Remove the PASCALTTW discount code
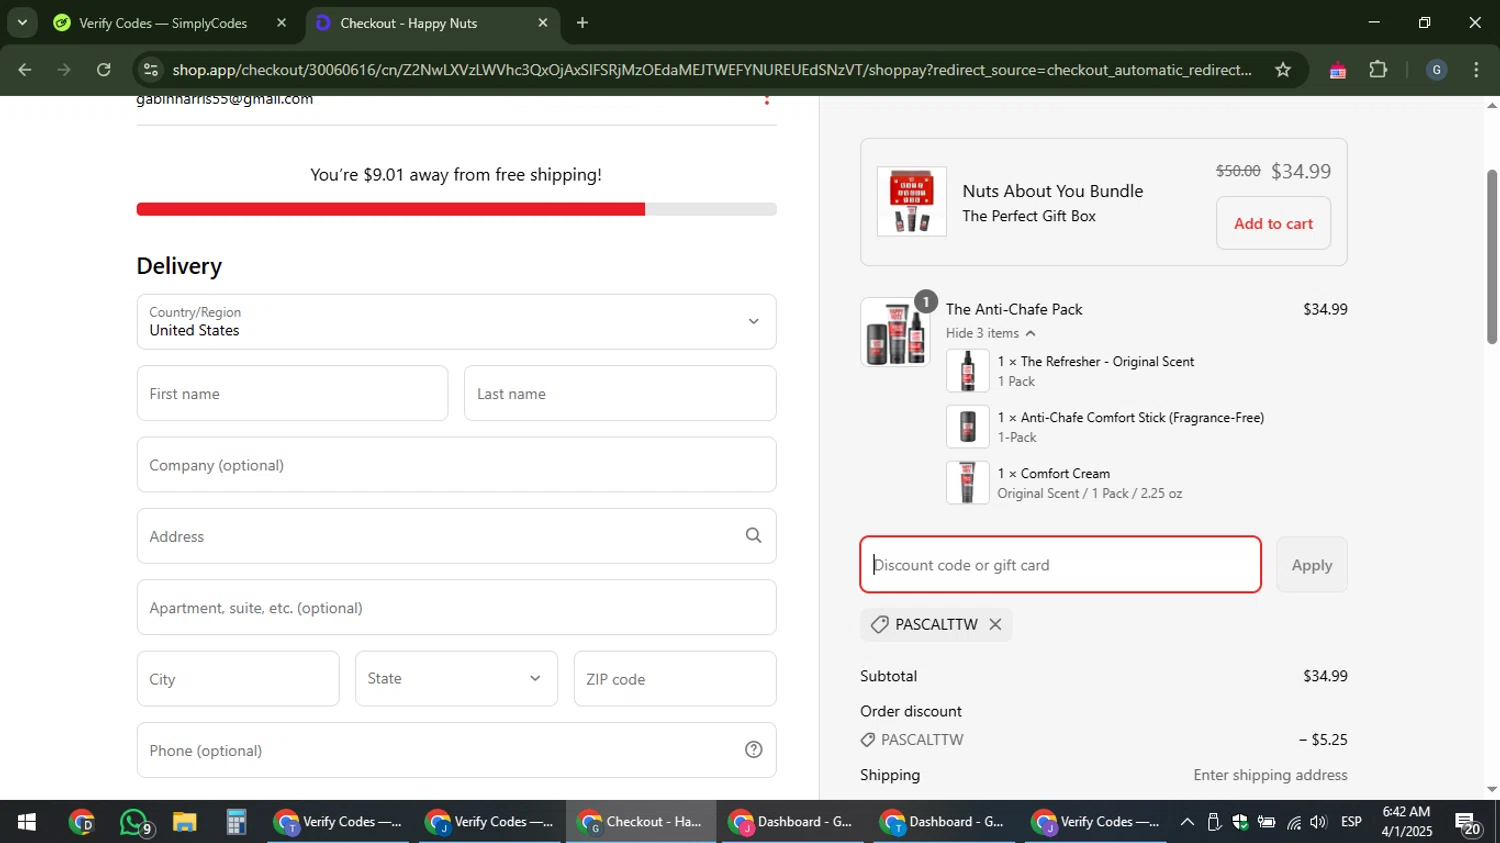Image resolution: width=1500 pixels, height=843 pixels. tap(995, 624)
